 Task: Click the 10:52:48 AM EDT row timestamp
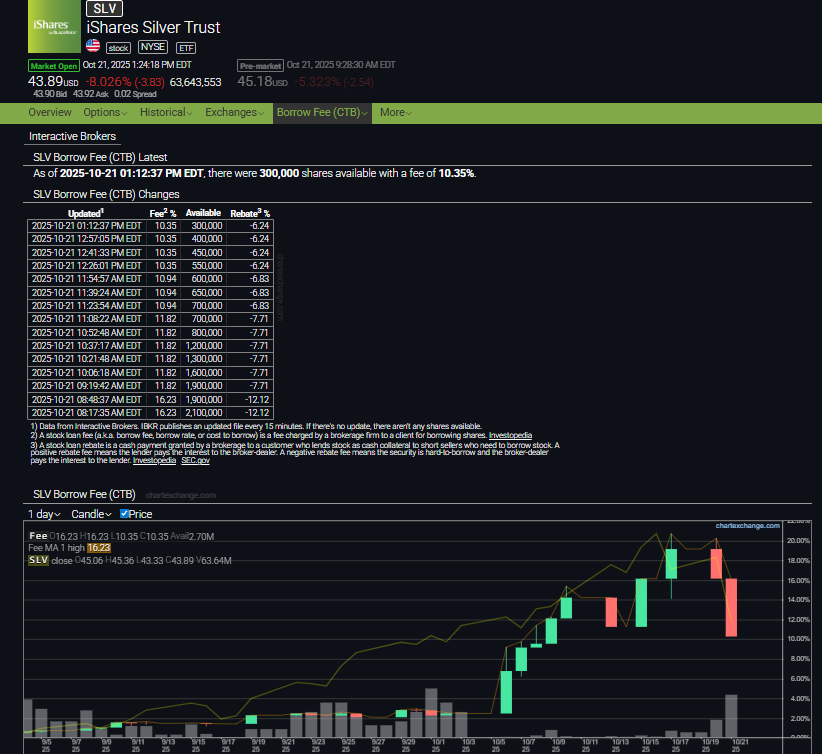pyautogui.click(x=86, y=332)
